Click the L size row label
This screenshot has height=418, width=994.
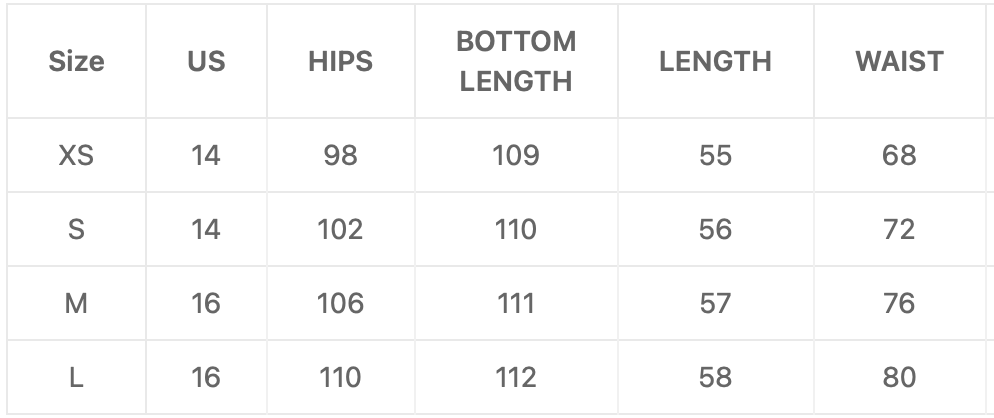pos(76,377)
